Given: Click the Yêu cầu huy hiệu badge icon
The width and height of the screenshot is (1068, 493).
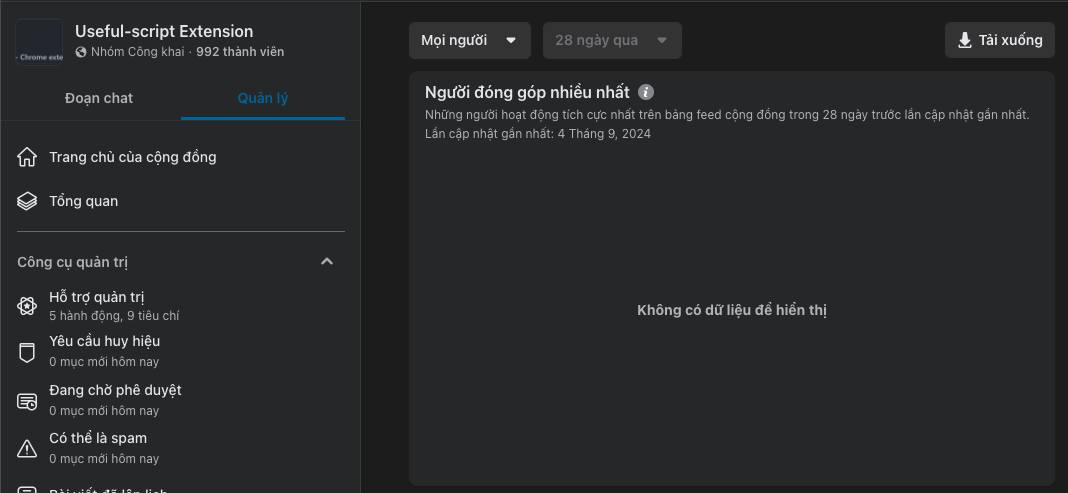Looking at the screenshot, I should (27, 352).
